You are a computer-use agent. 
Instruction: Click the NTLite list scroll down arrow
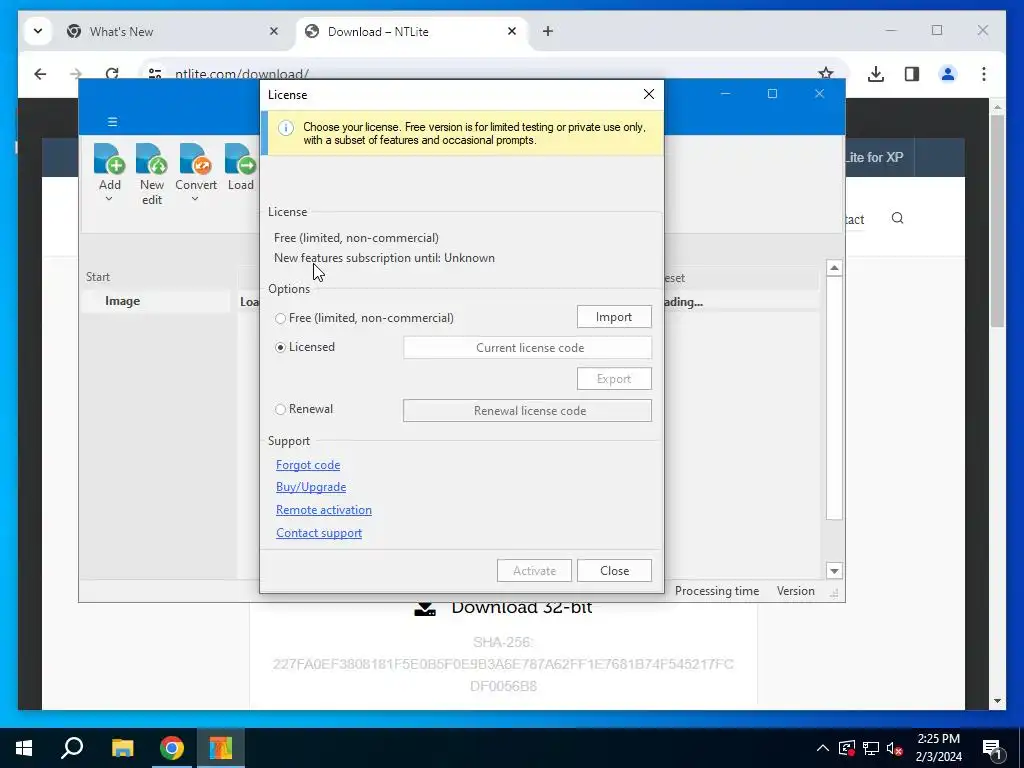834,571
